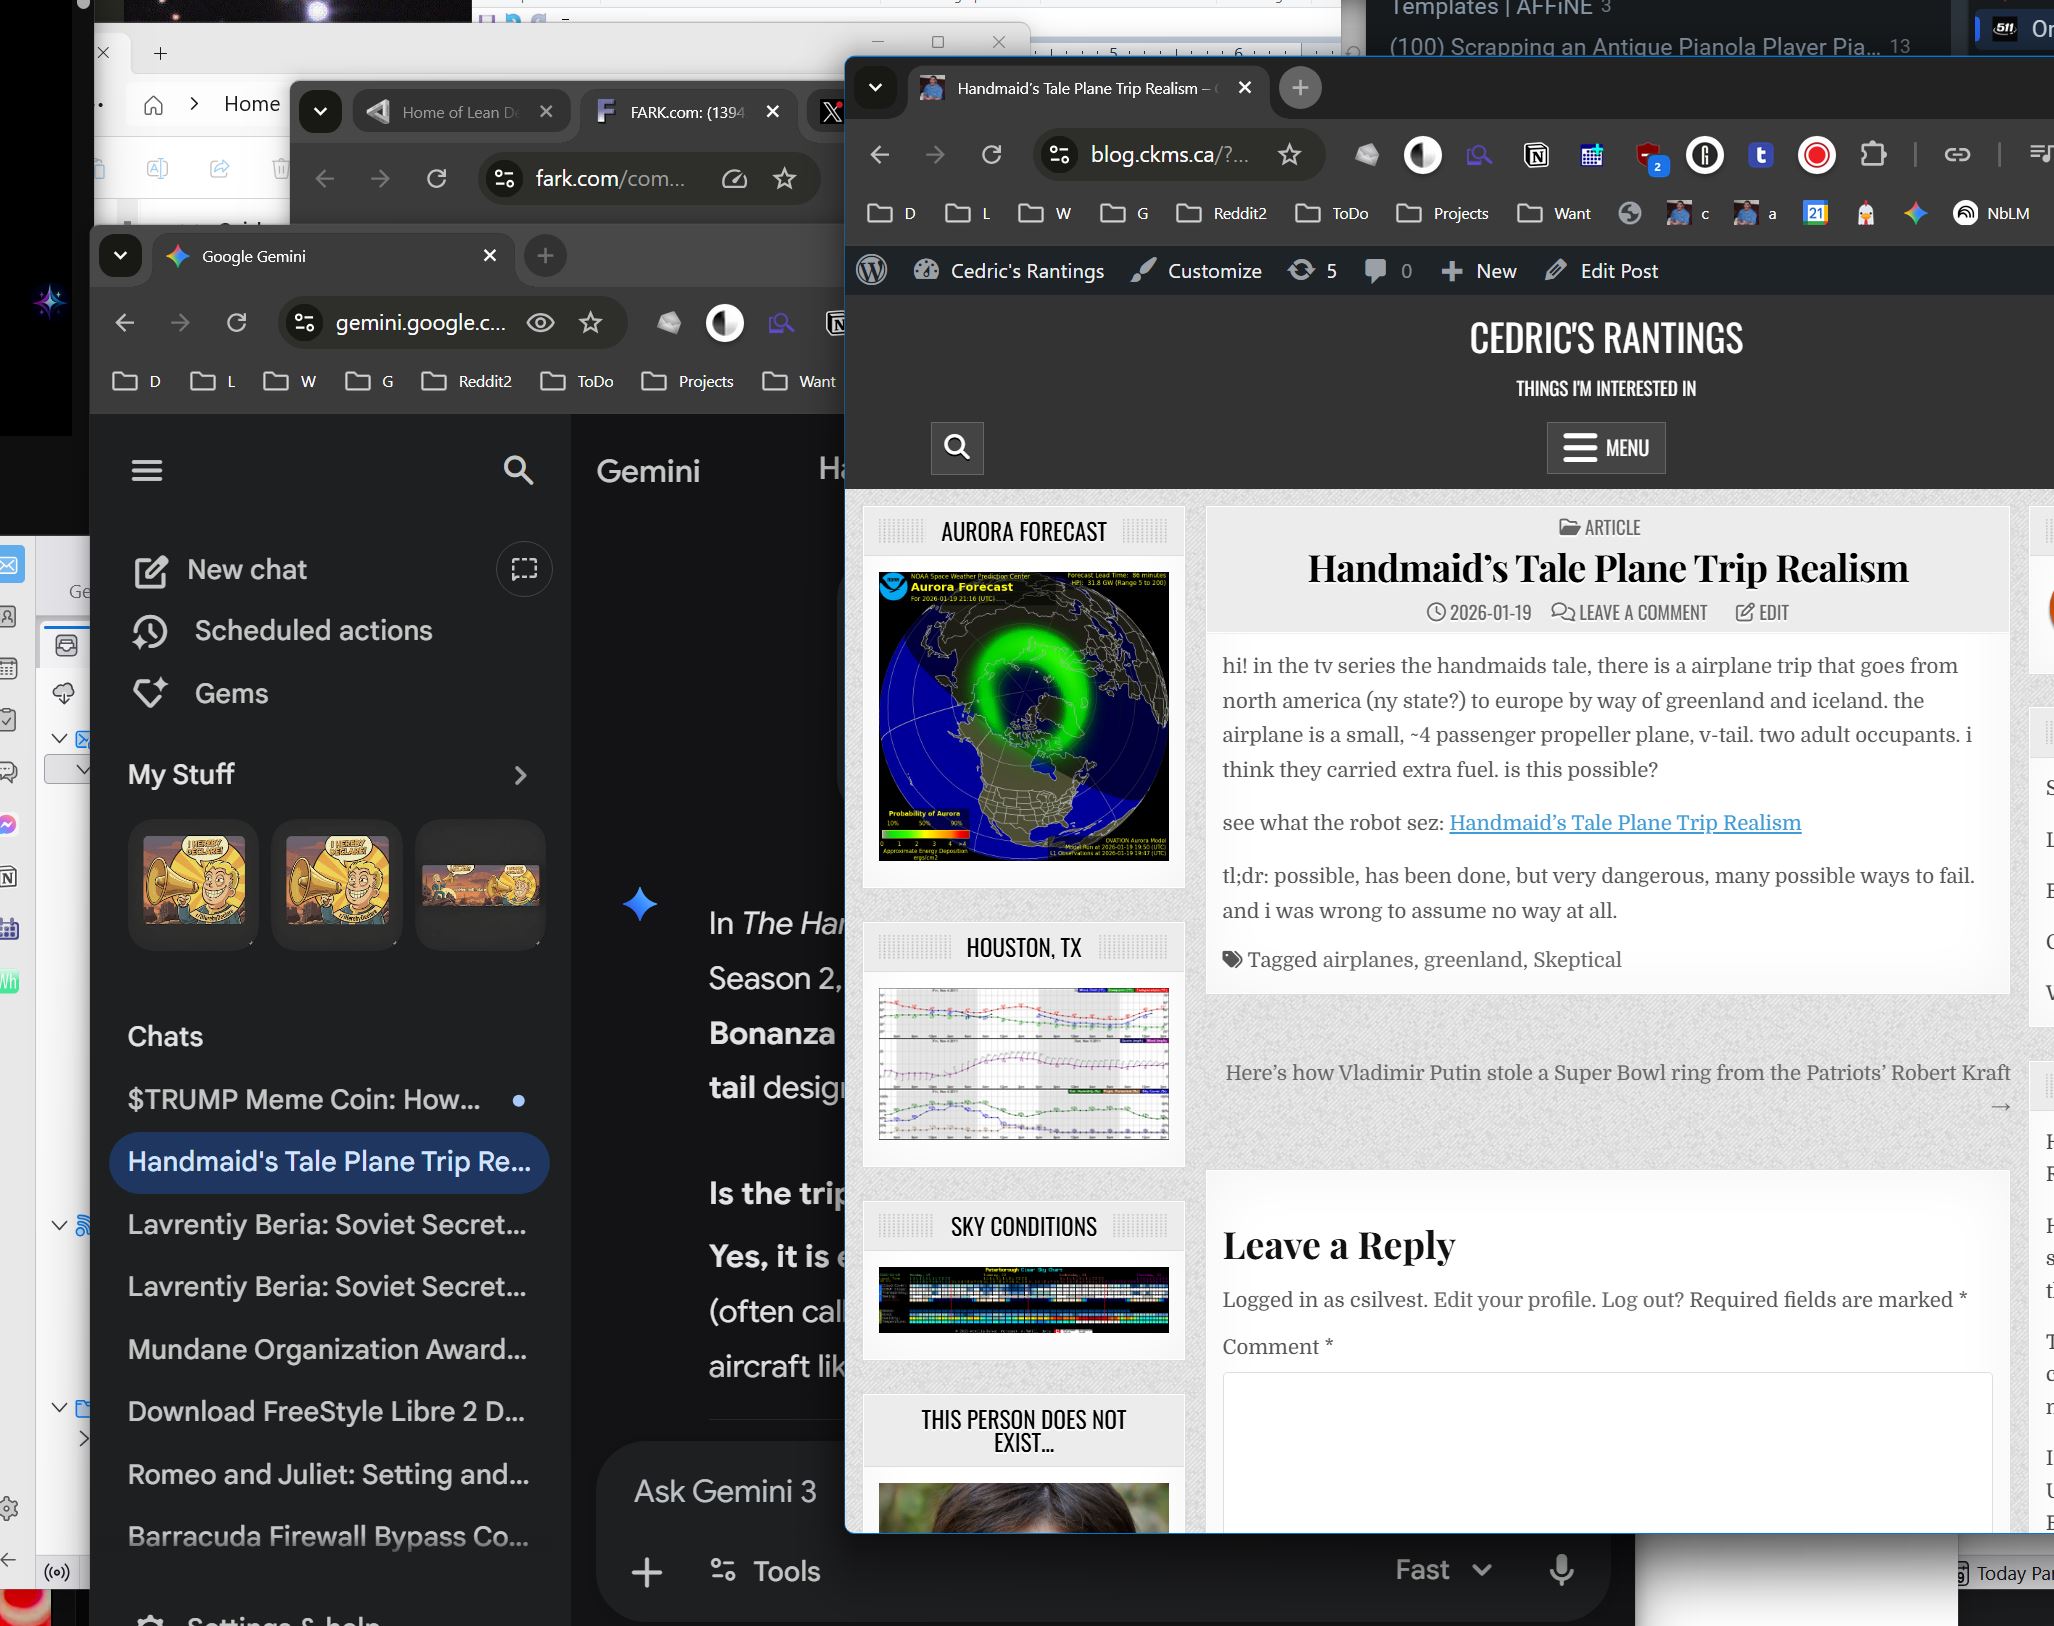2054x1626 pixels.
Task: Open Chrome extensions puzzle icon
Action: point(1872,154)
